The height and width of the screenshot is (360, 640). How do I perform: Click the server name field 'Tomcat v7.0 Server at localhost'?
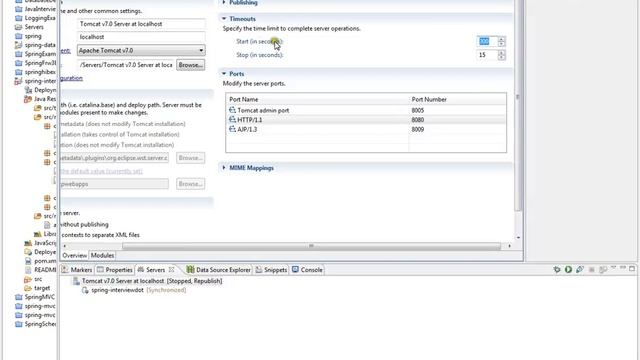[x=141, y=24]
